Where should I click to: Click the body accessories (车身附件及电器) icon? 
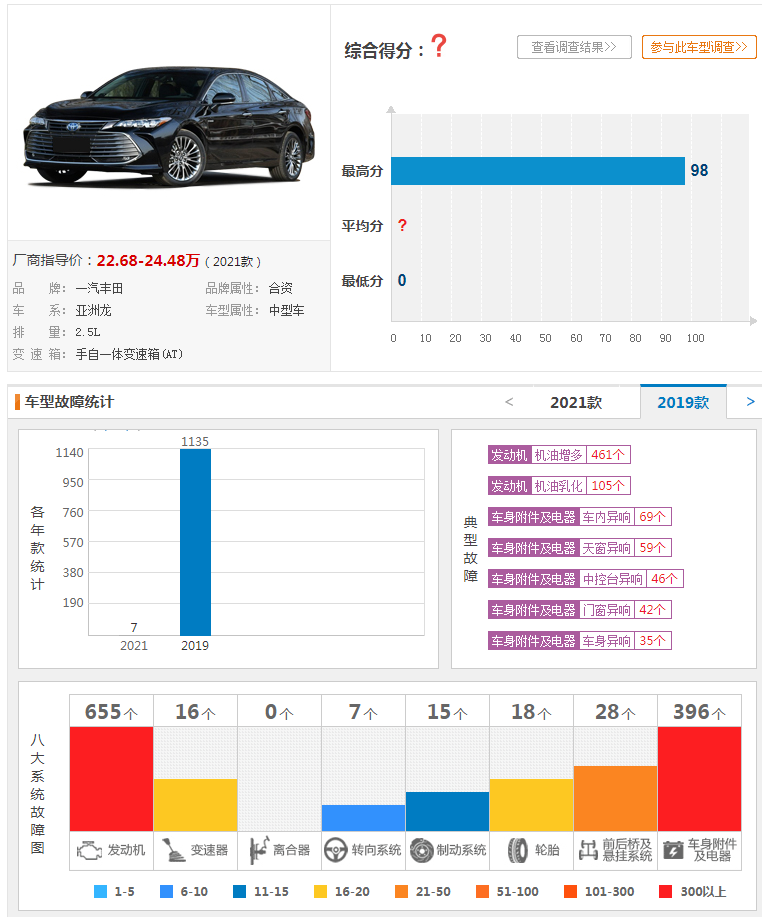(x=674, y=850)
